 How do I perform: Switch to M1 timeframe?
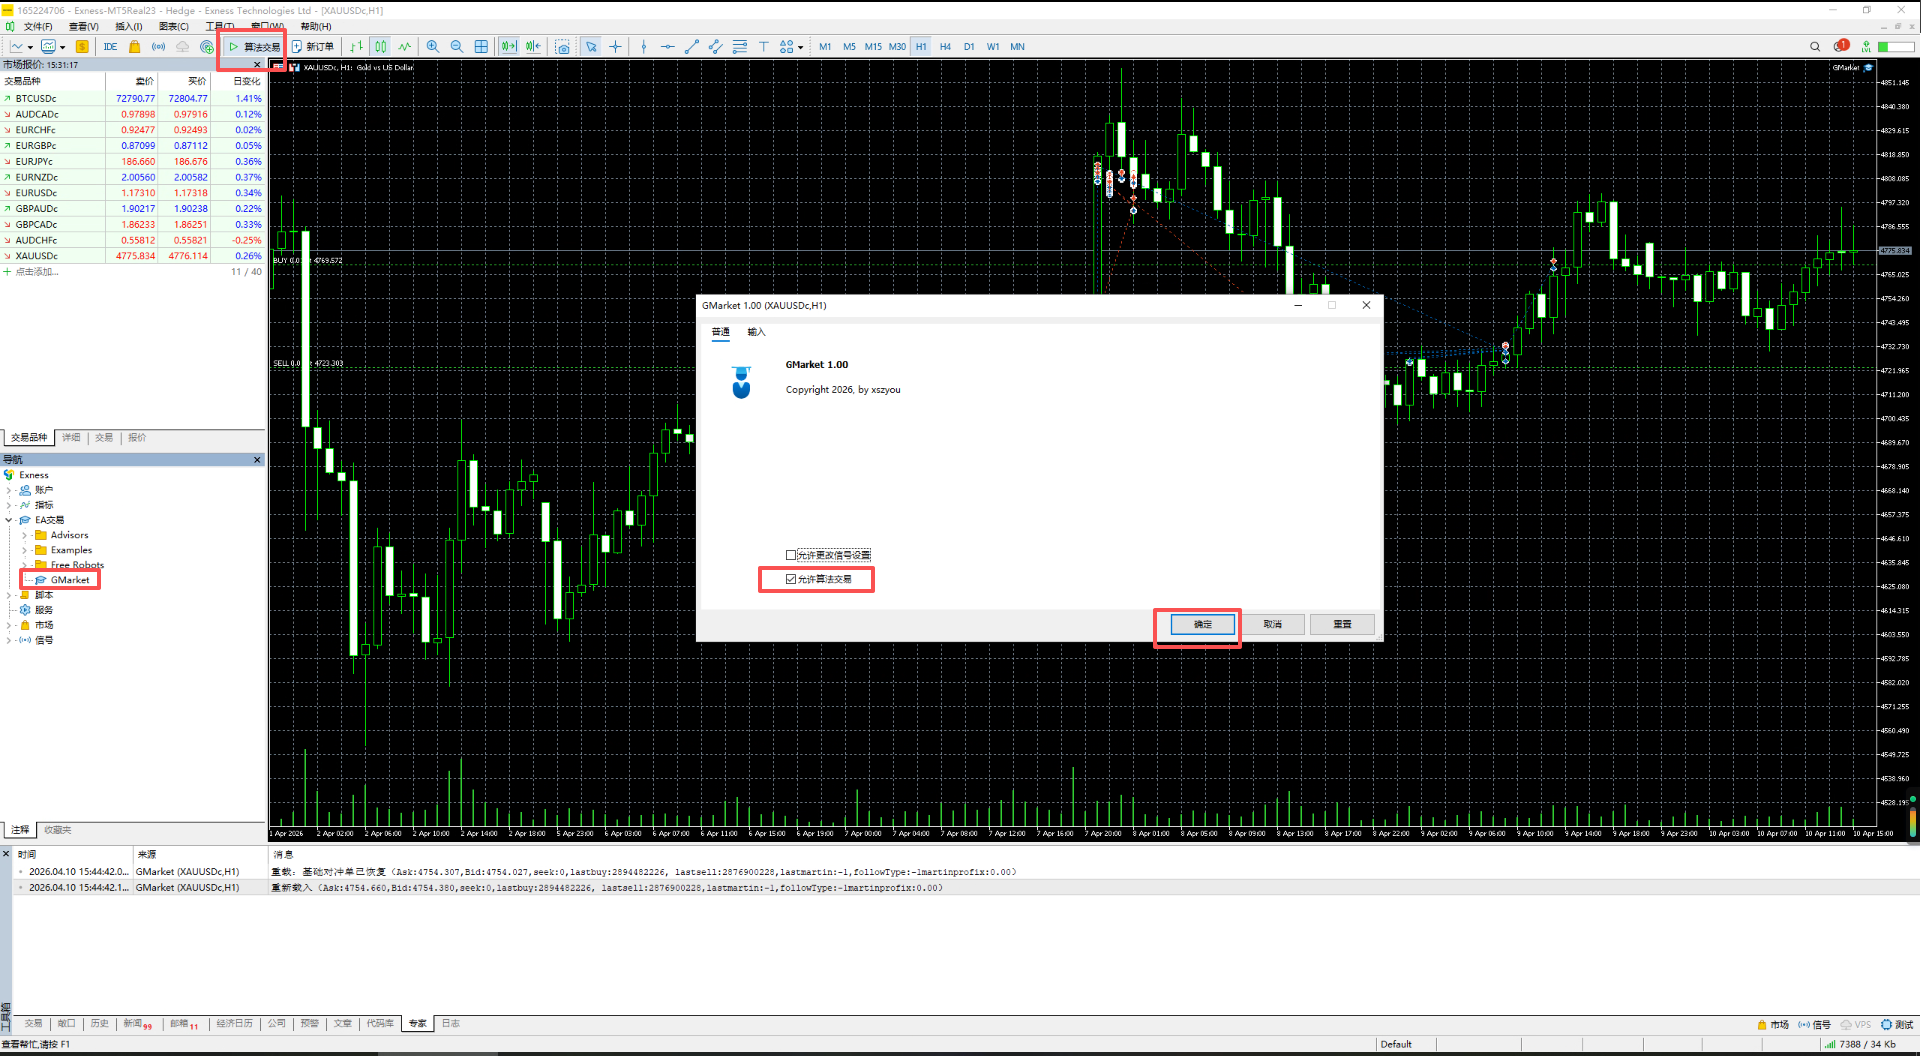825,47
